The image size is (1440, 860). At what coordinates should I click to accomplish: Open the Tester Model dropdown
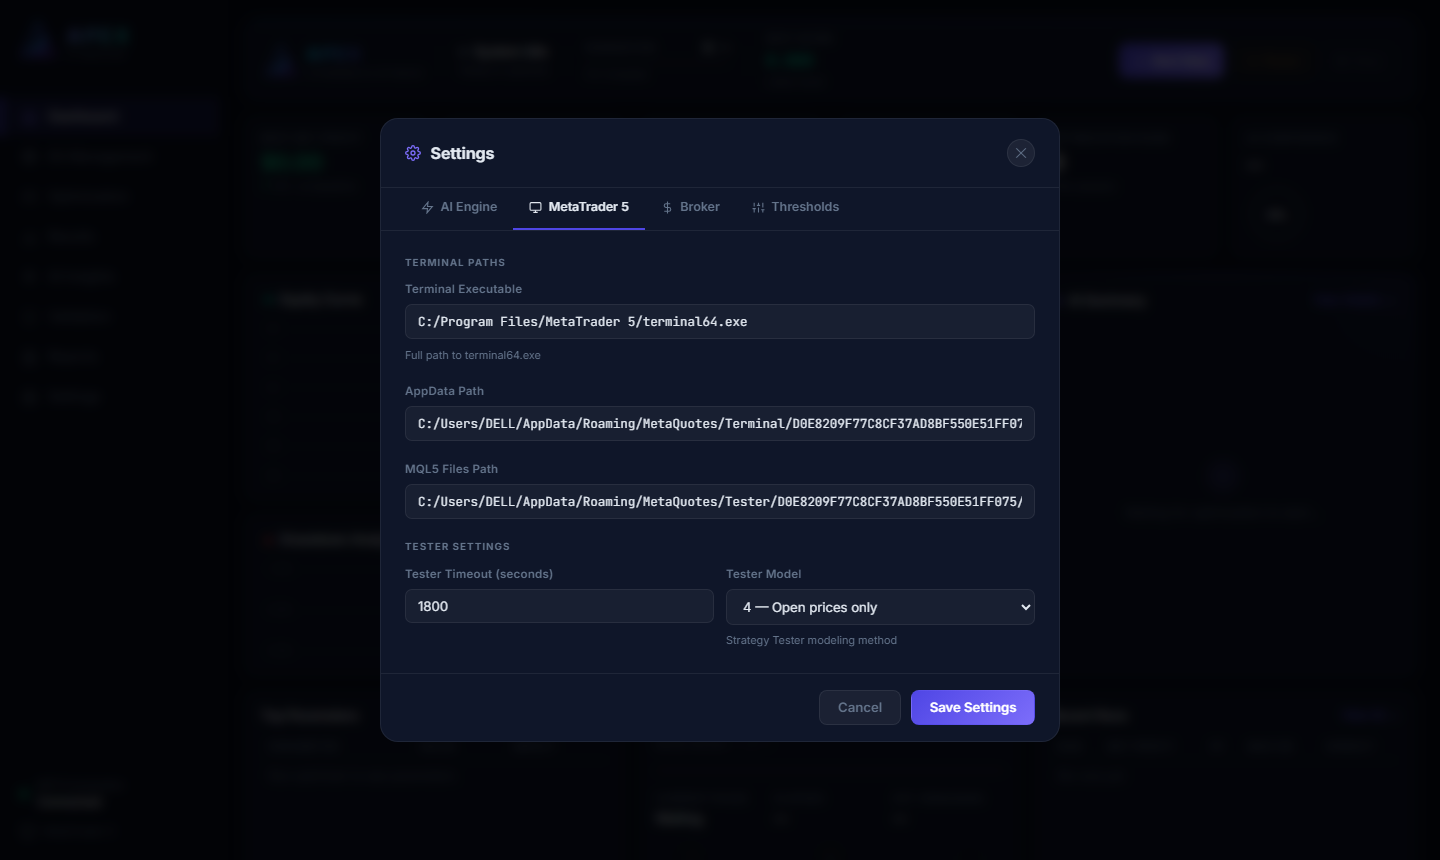tap(880, 607)
